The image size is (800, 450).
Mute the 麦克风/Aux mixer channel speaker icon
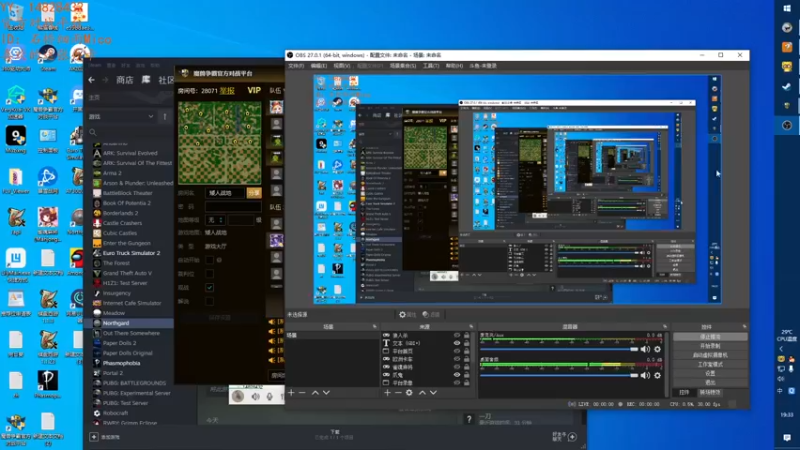645,349
